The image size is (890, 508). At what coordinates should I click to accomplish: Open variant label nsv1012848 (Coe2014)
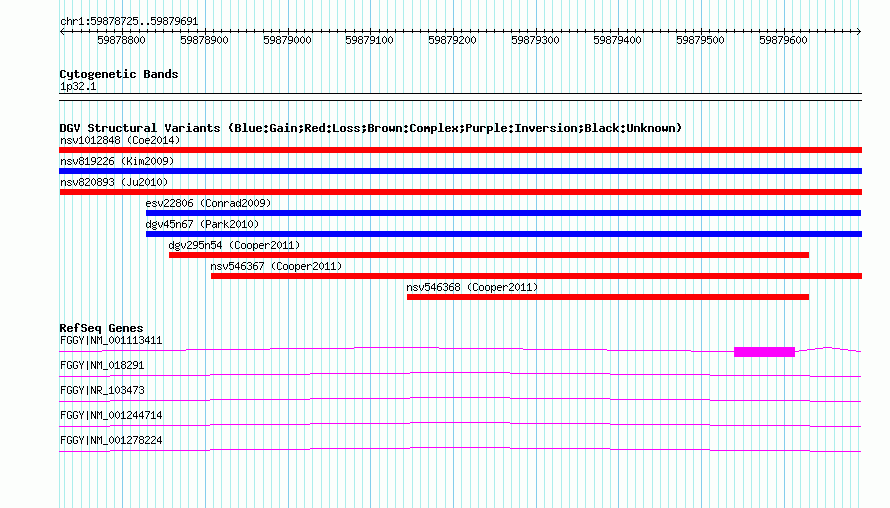(x=120, y=140)
